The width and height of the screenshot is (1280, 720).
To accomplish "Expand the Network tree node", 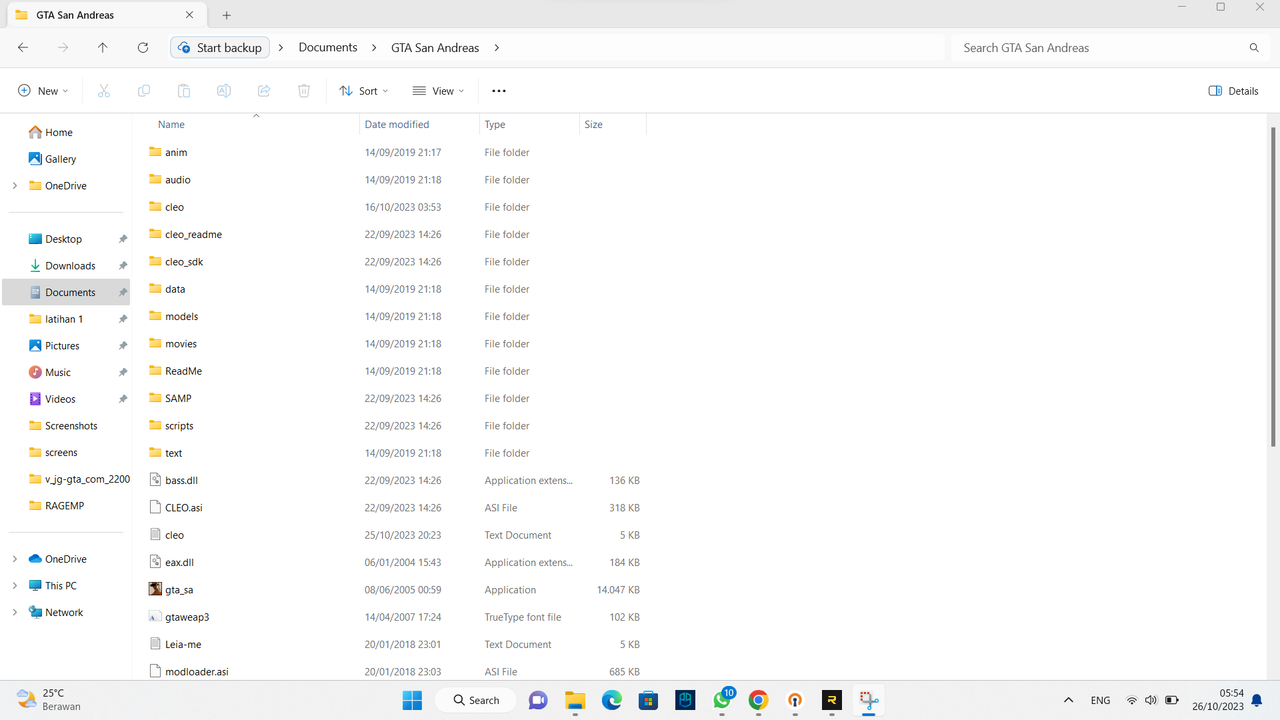I will click(x=14, y=612).
